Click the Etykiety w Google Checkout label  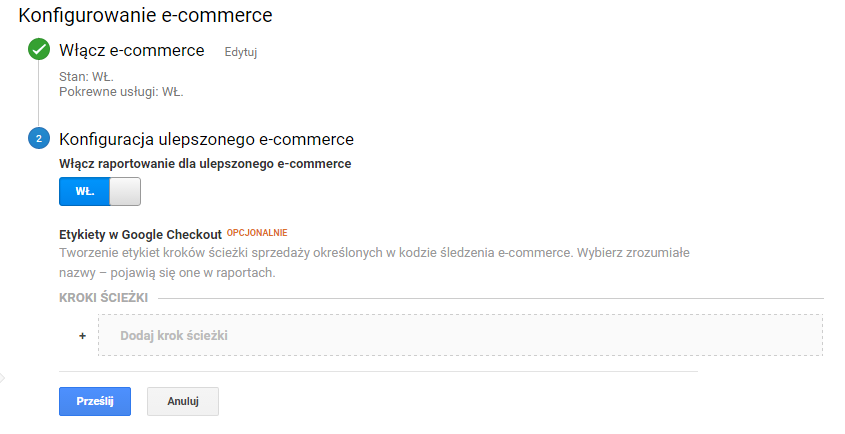point(140,234)
